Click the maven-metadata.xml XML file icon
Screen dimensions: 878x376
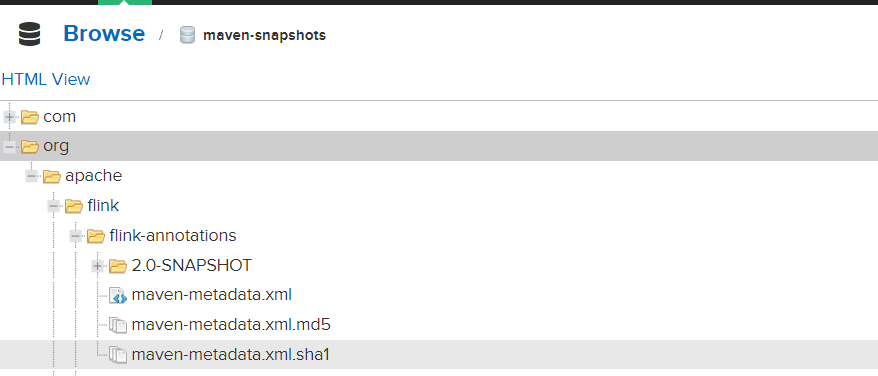pyautogui.click(x=118, y=295)
